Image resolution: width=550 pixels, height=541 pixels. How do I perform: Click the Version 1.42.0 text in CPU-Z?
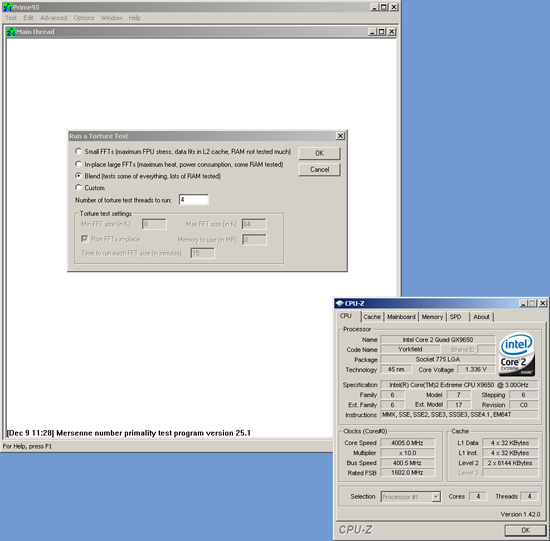click(x=520, y=514)
